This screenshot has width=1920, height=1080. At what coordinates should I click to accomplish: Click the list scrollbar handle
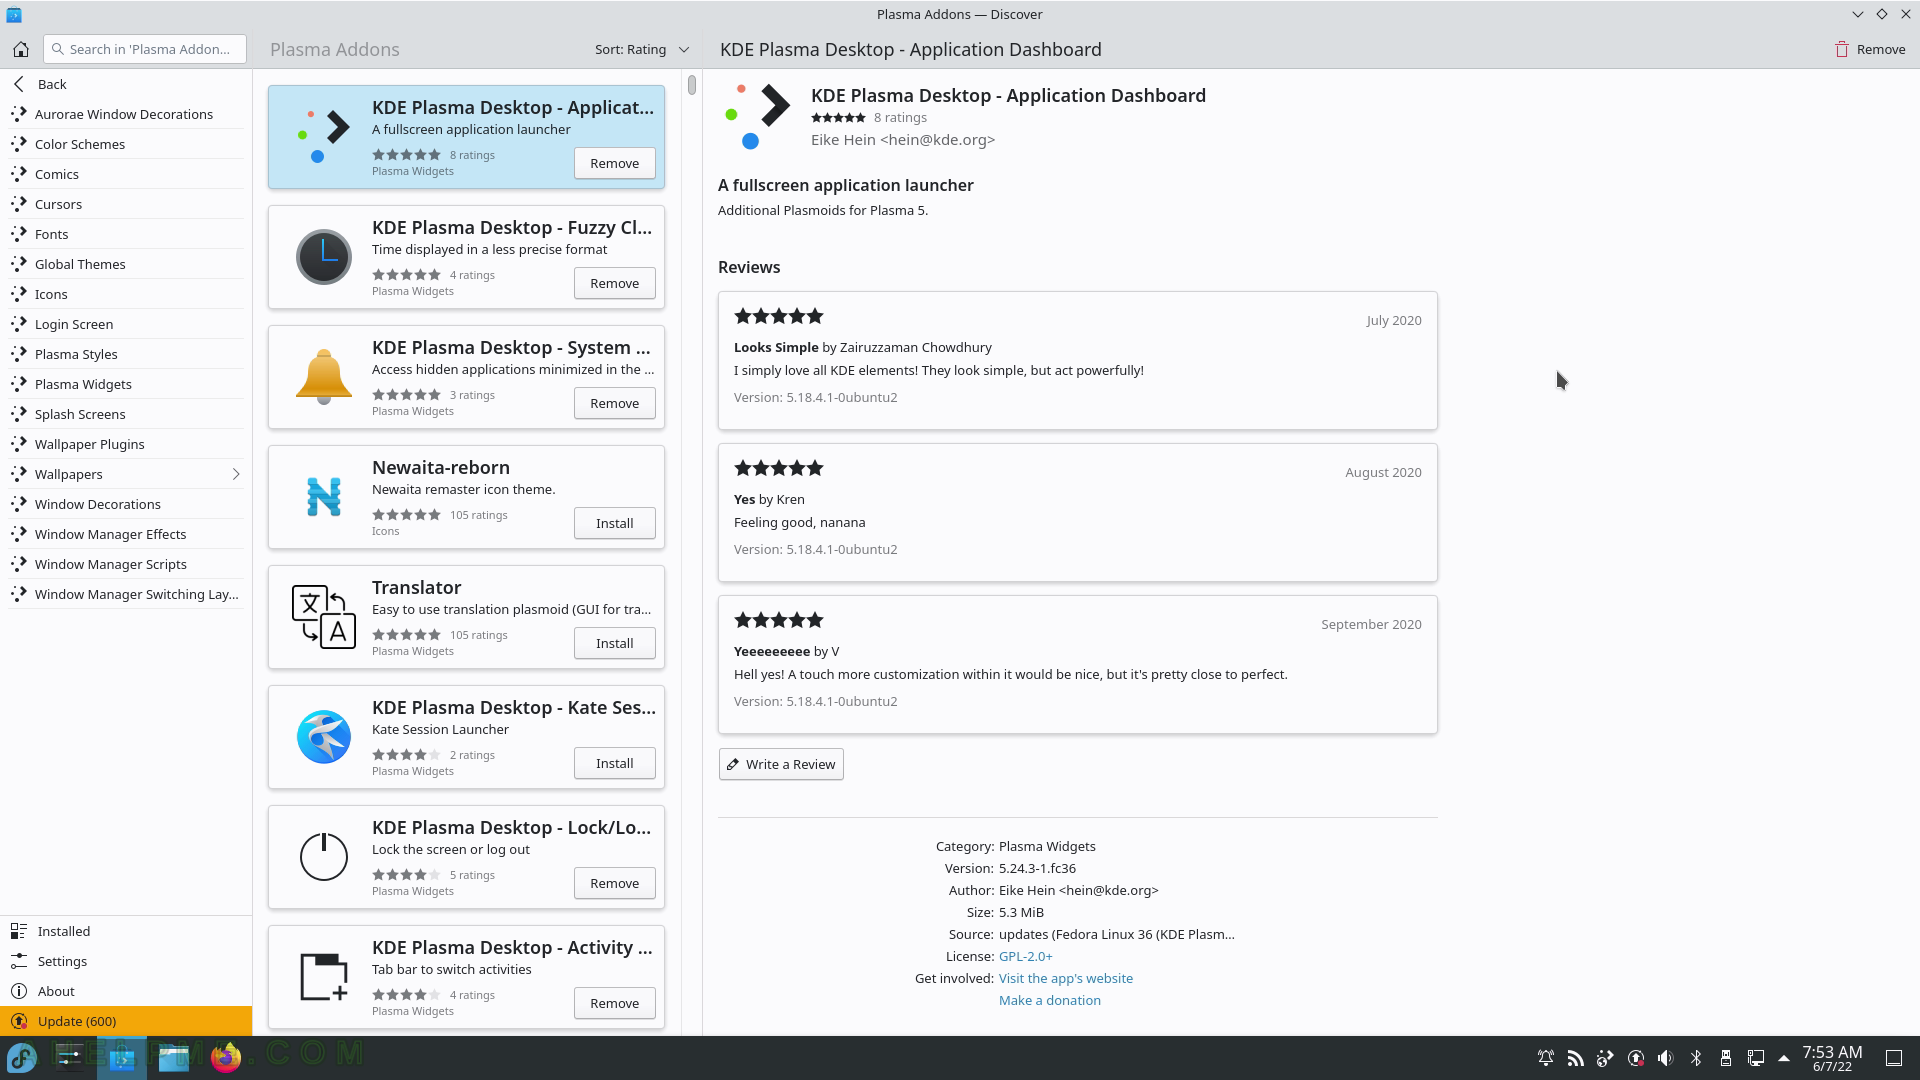[x=691, y=85]
